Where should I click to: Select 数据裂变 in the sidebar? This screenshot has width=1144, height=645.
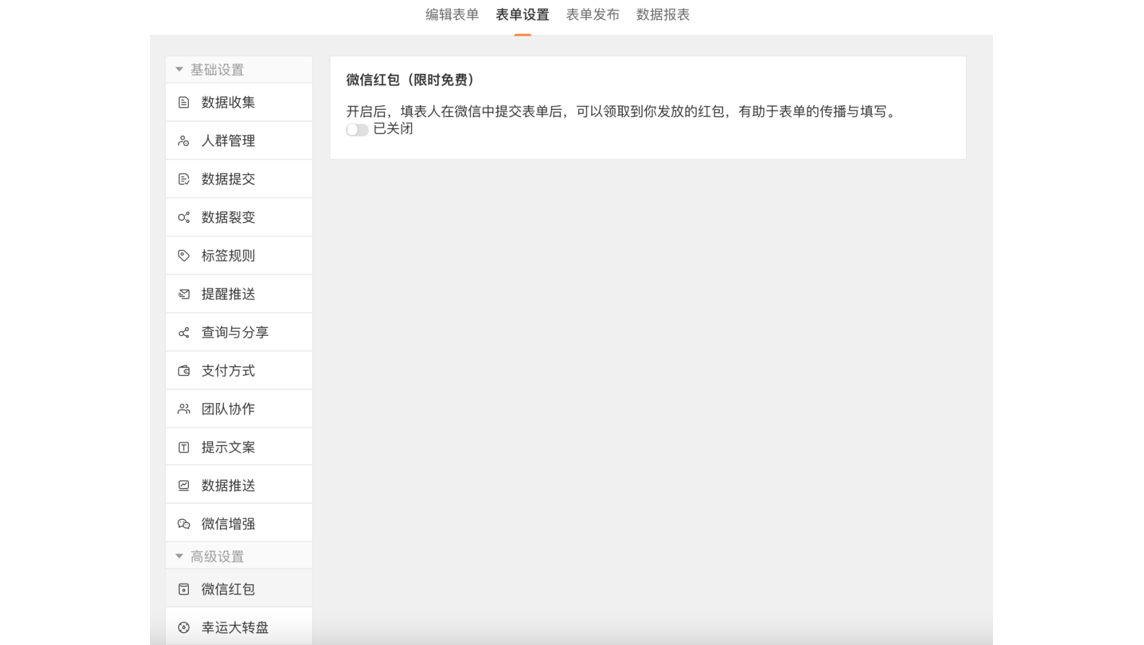(x=239, y=217)
